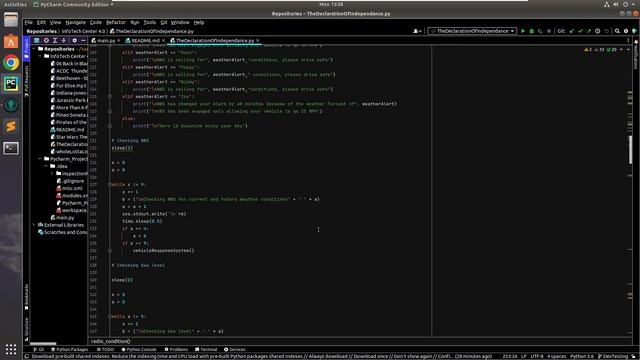The width and height of the screenshot is (640, 360).
Task: Open the Files app from the dock
Action: [x=11, y=20]
